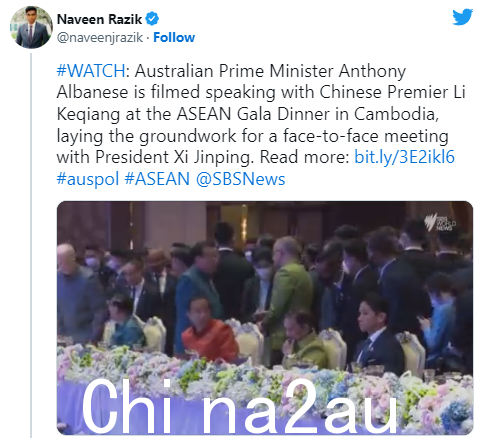Click the China2au watermark text
Image resolution: width=479 pixels, height=438 pixels.
[x=239, y=406]
